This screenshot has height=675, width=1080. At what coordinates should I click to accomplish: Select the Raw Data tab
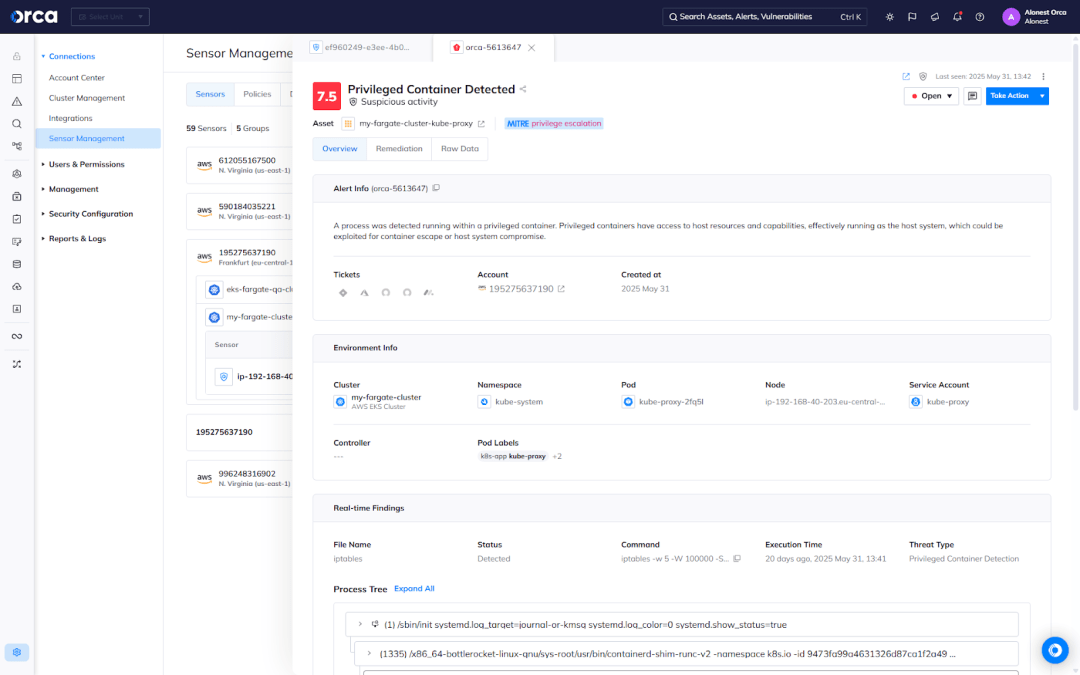tap(459, 149)
